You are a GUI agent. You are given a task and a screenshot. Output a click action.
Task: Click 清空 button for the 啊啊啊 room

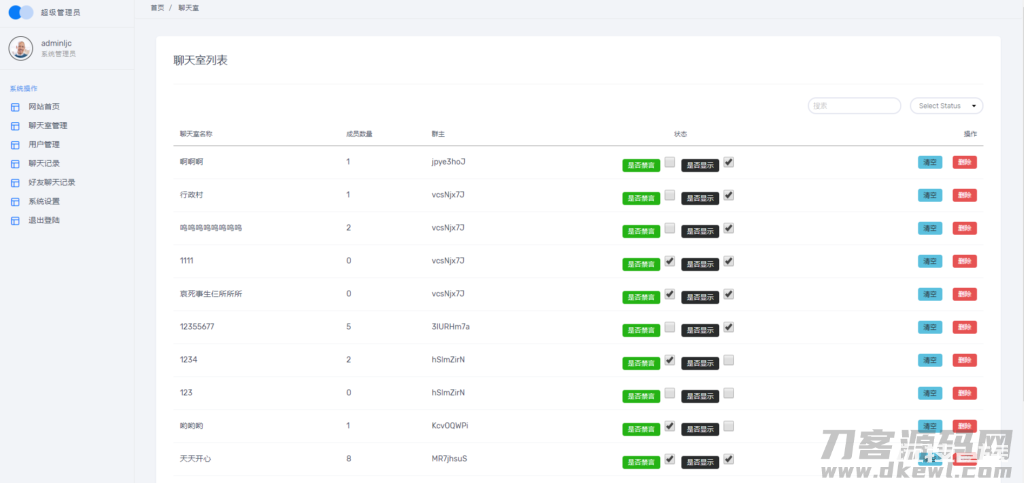(x=929, y=162)
